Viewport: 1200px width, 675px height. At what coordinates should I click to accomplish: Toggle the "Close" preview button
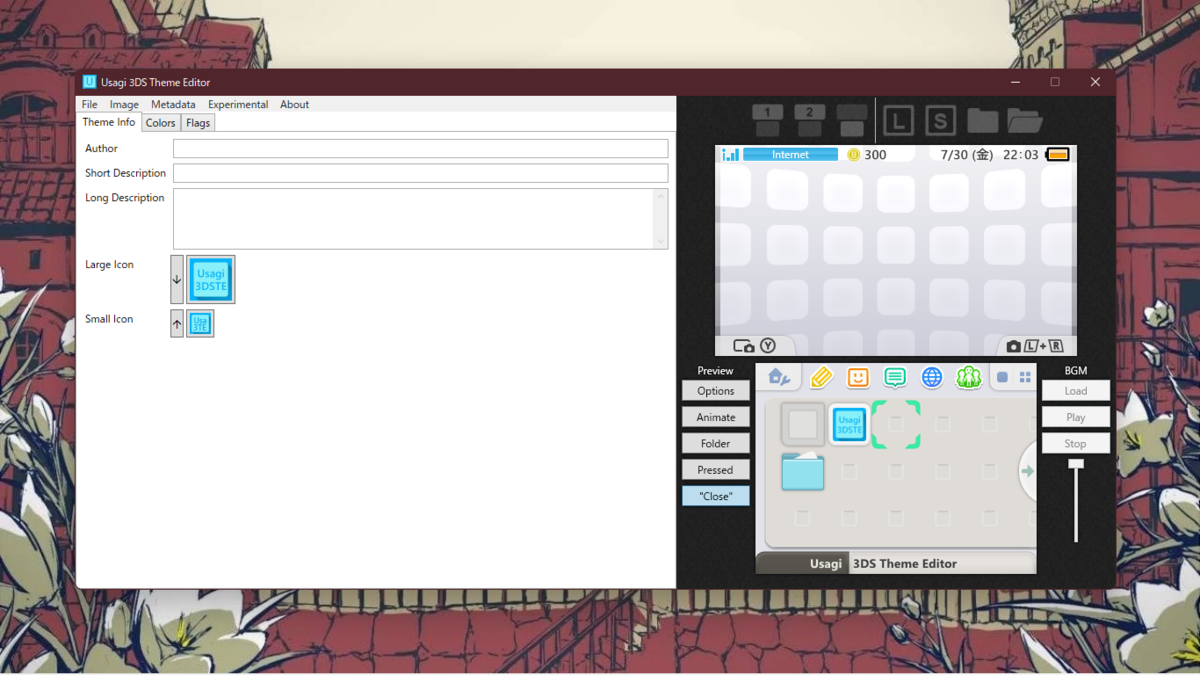point(716,496)
